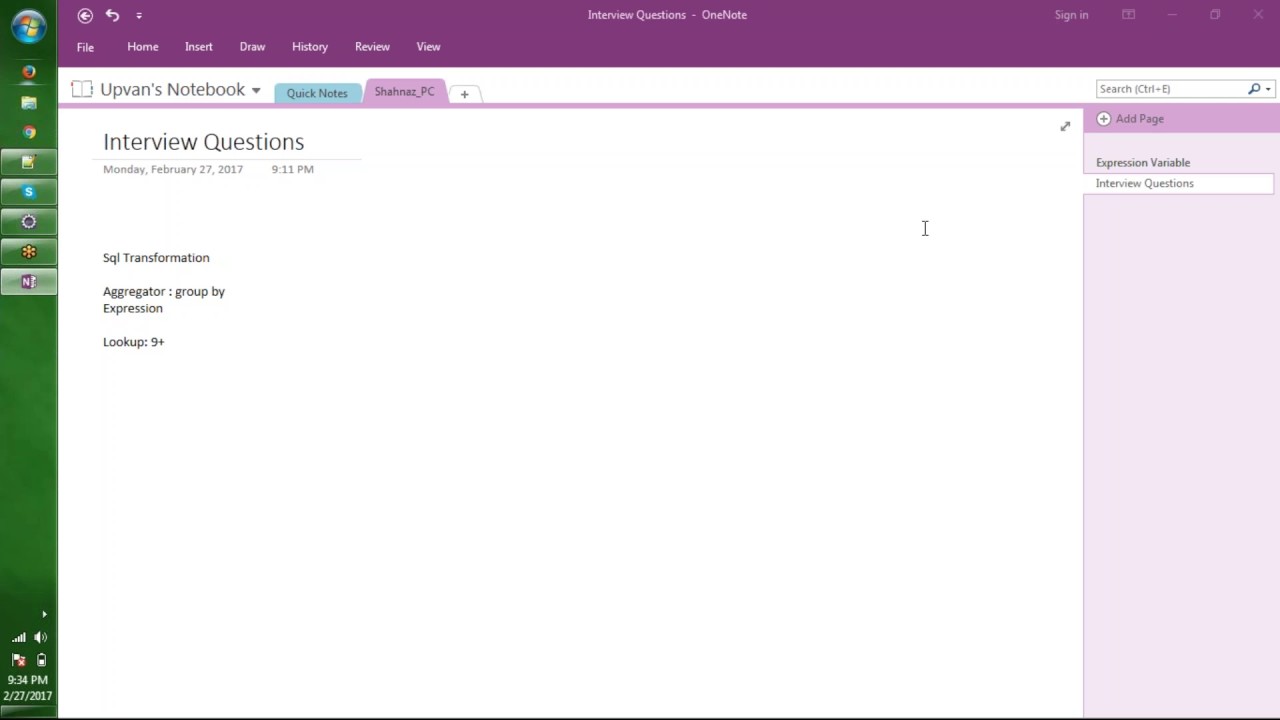
Task: Create a new section with plus tab
Action: [x=464, y=94]
